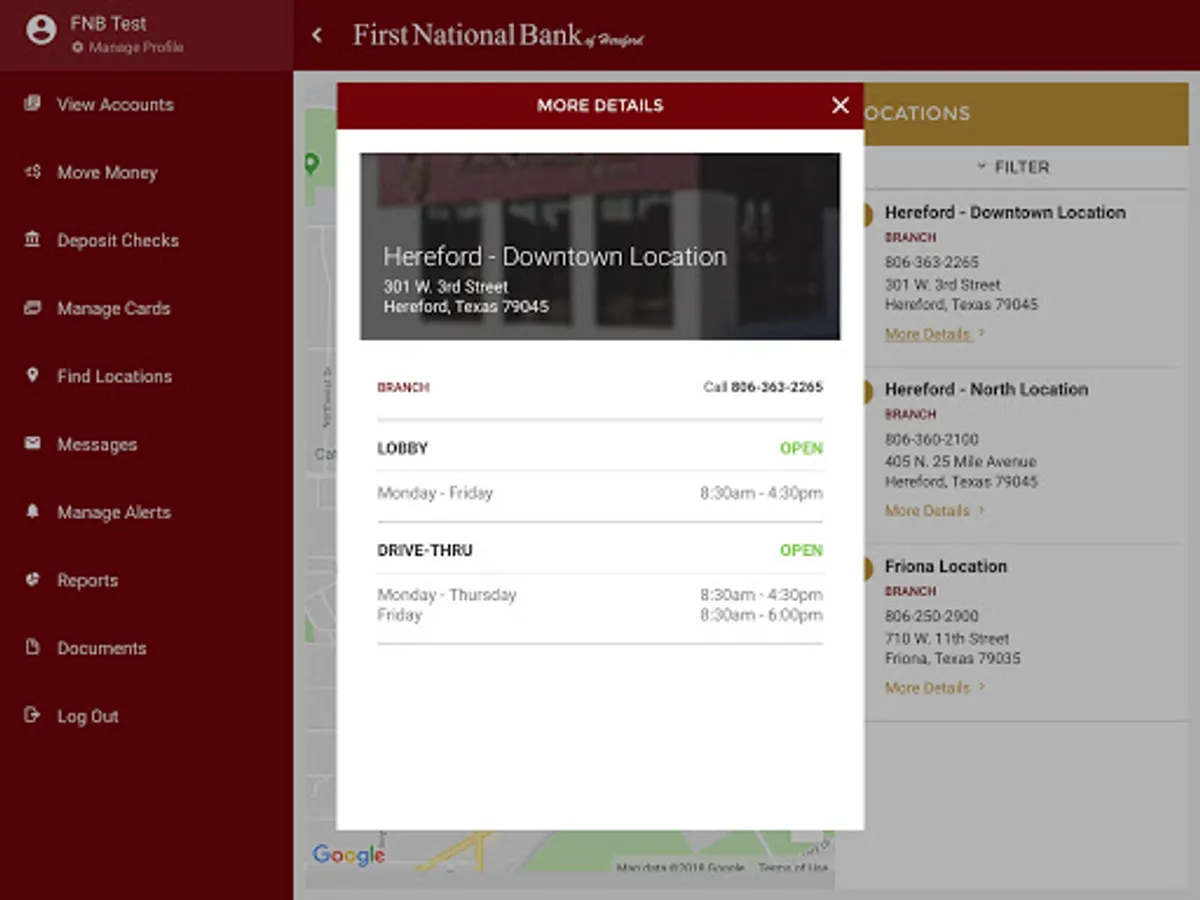Click the Hereford Downtown branch photo
The height and width of the screenshot is (900, 1200).
tap(600, 246)
